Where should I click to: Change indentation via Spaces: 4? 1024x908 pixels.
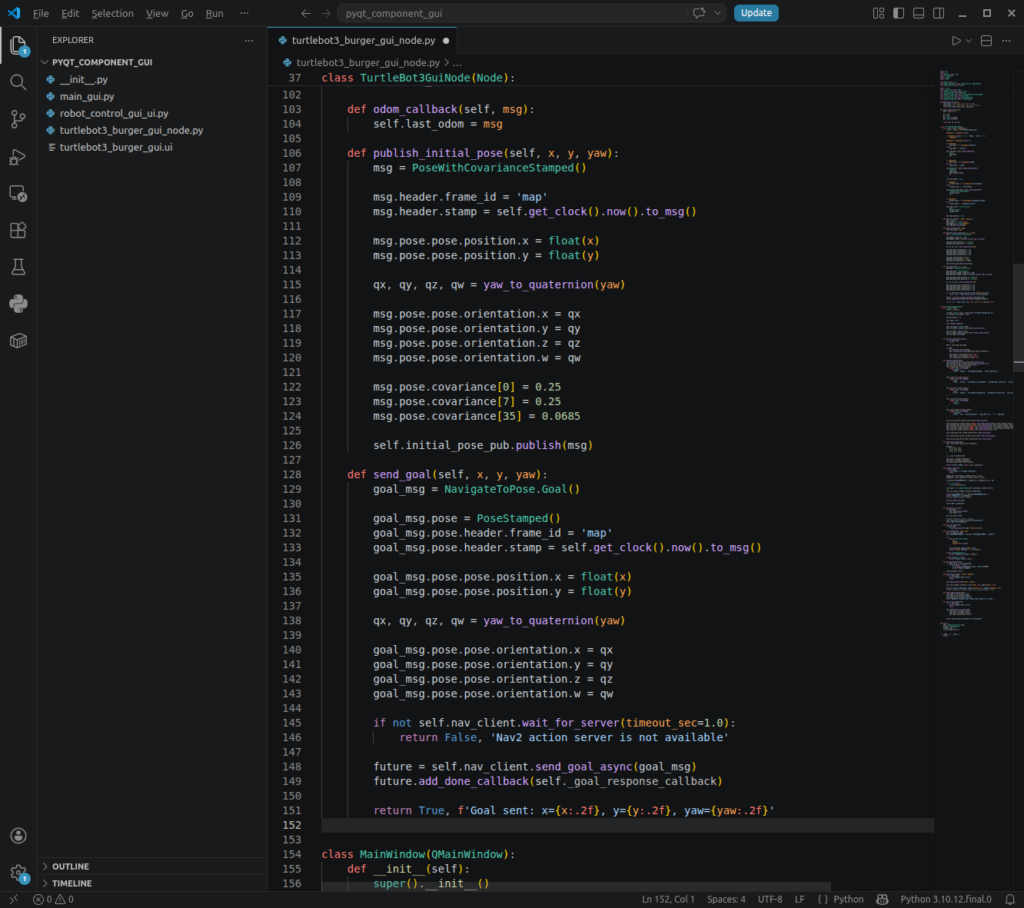click(726, 900)
